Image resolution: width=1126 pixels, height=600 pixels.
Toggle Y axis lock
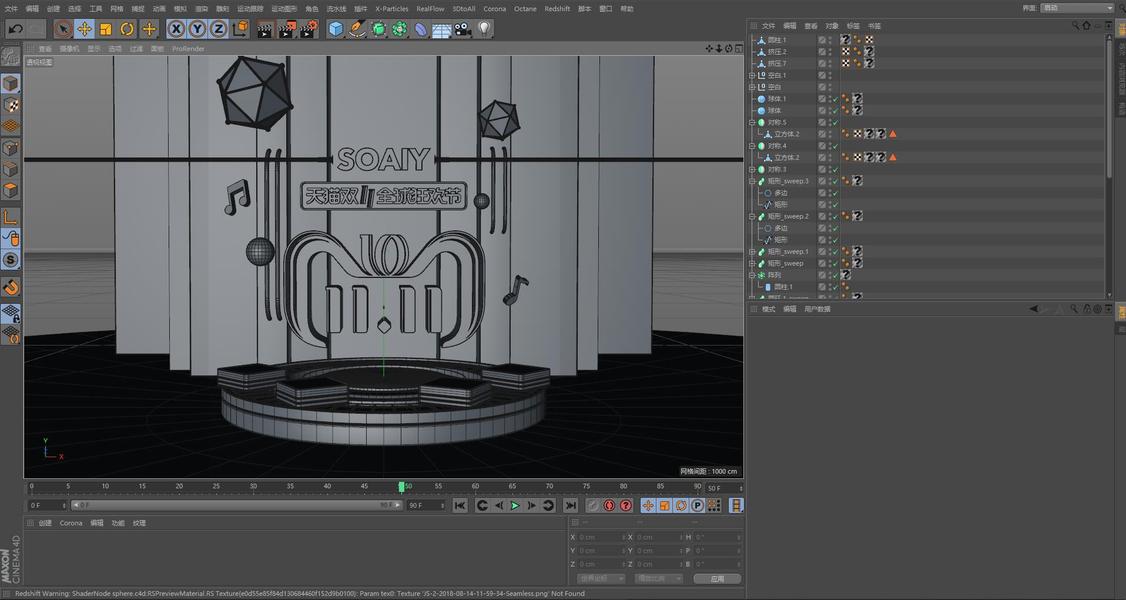click(x=197, y=29)
